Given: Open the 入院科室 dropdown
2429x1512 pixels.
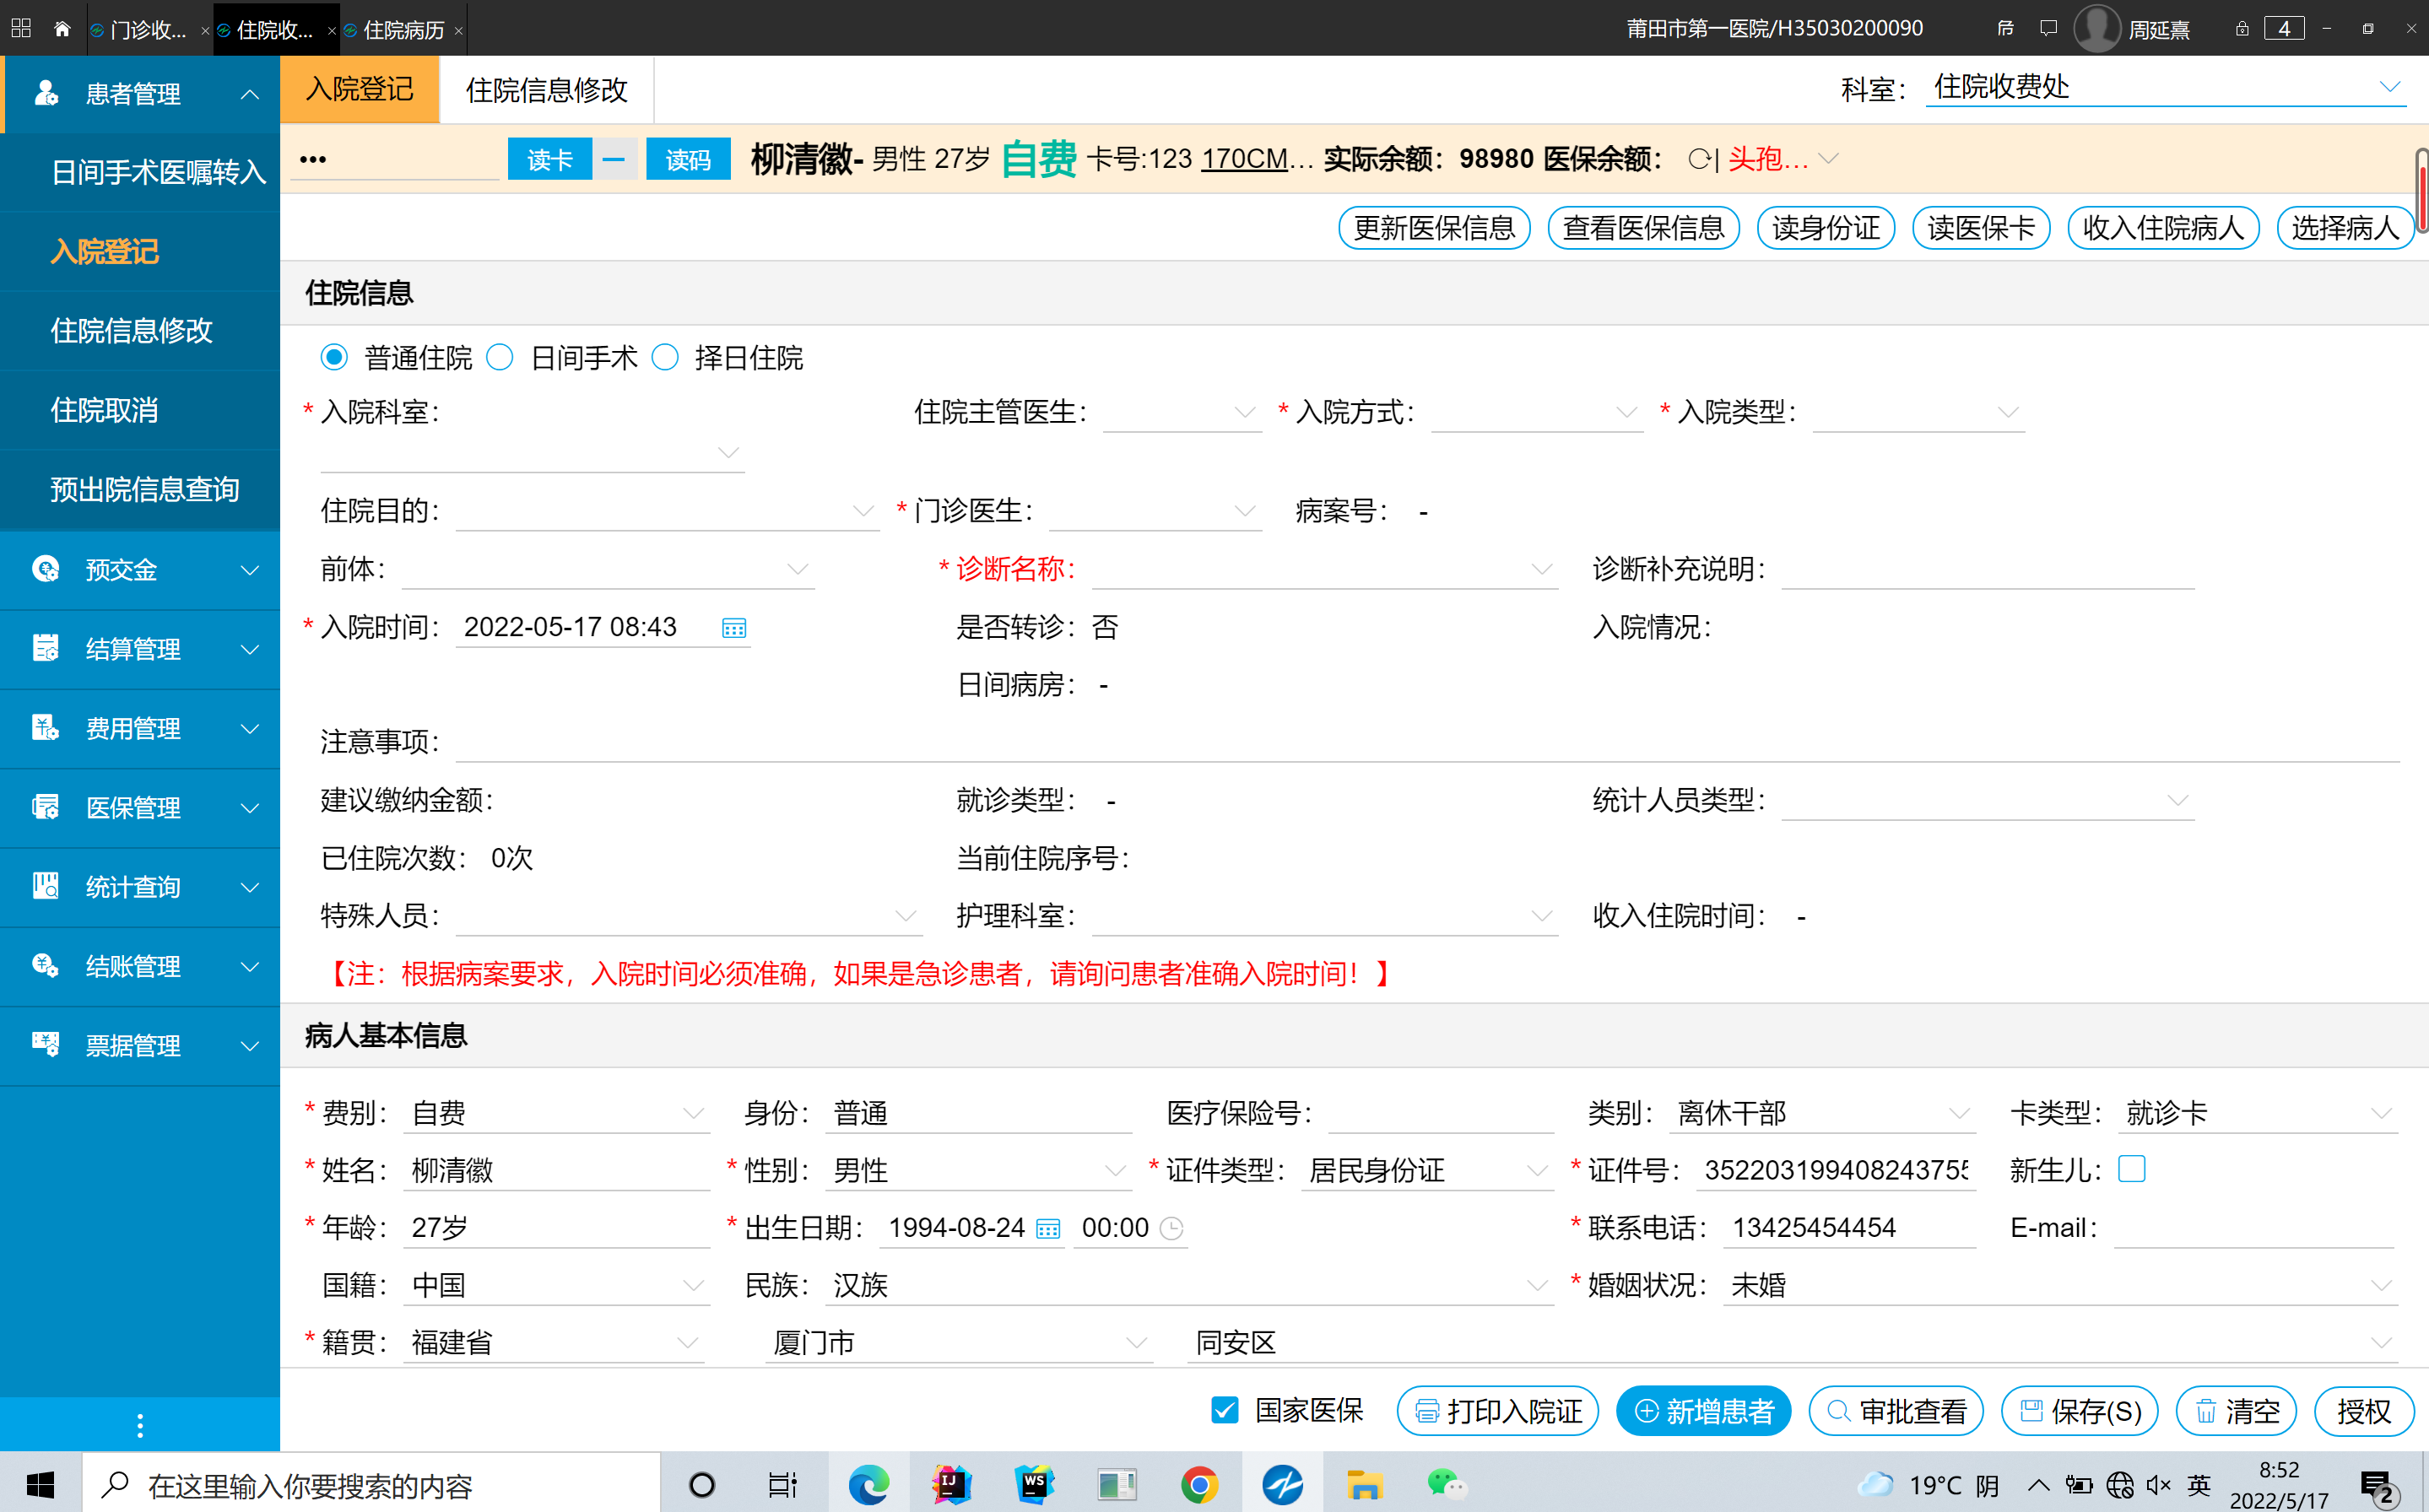Looking at the screenshot, I should (x=532, y=452).
